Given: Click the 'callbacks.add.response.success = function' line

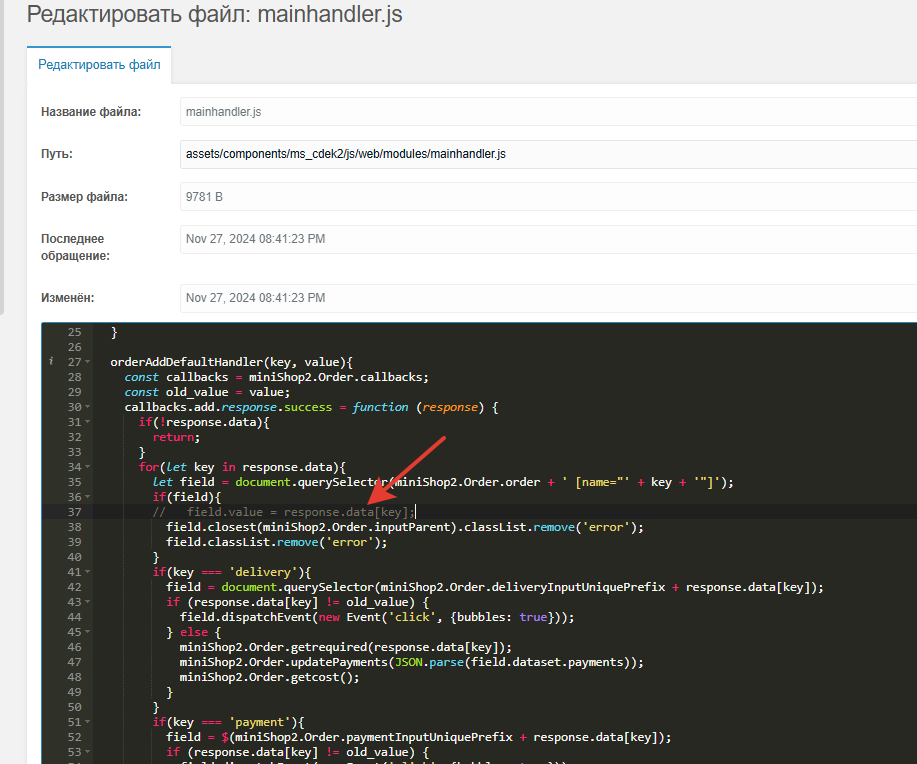Looking at the screenshot, I should (311, 407).
